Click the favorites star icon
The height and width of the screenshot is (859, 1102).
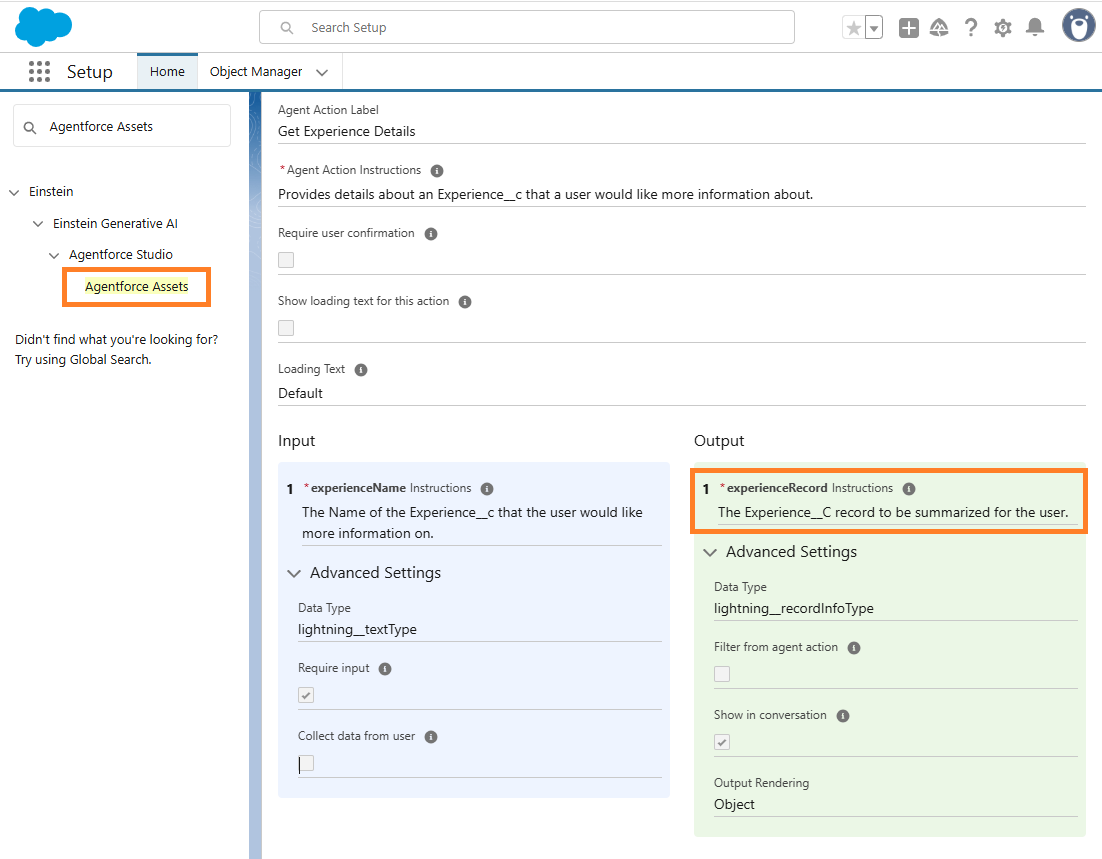pos(853,28)
